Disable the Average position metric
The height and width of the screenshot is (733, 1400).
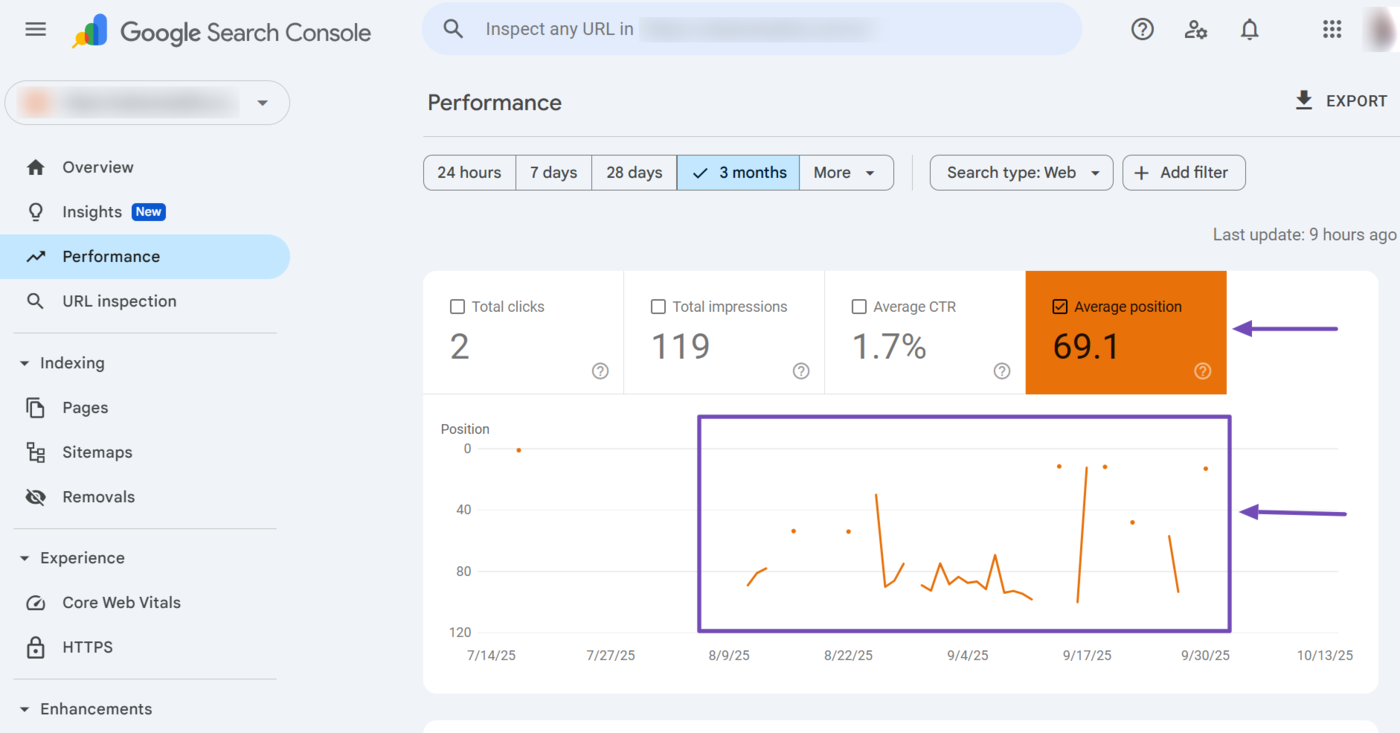(x=1060, y=307)
